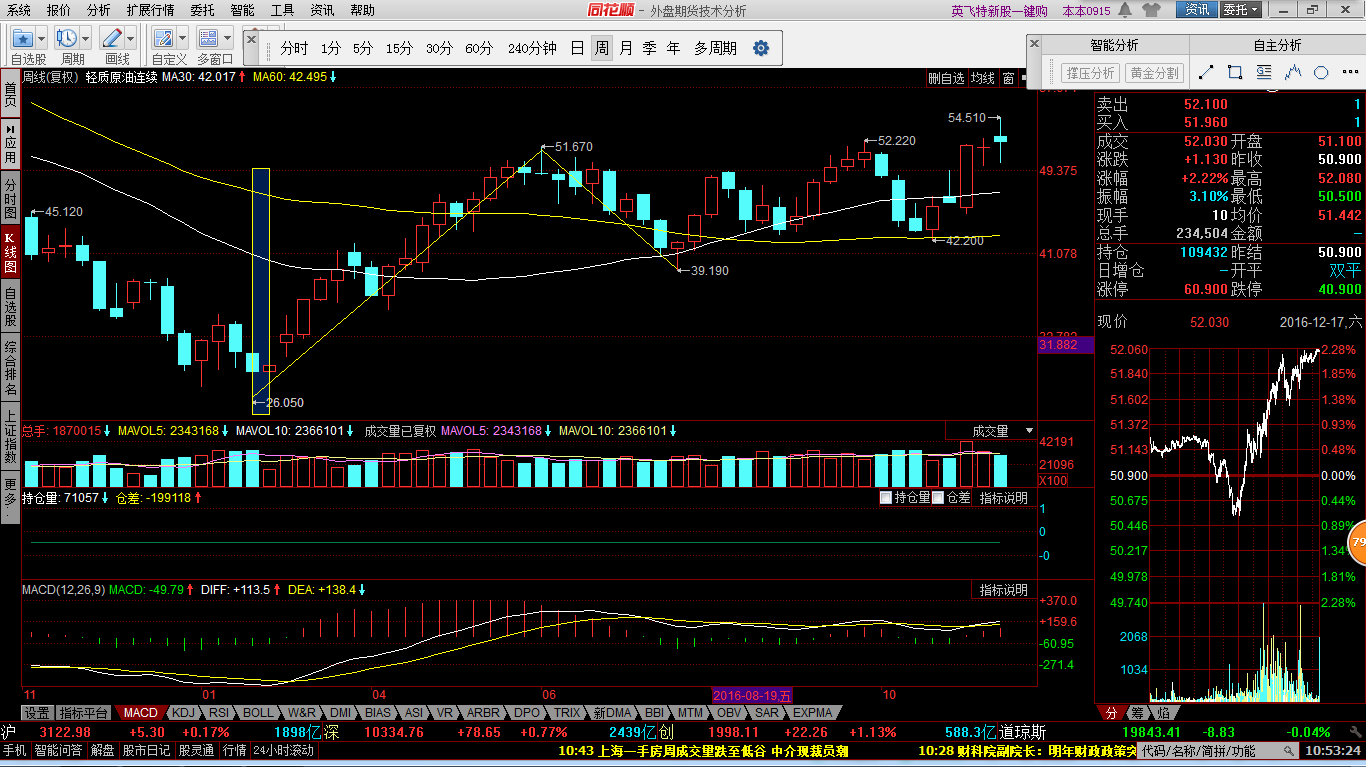Select the rectangle drawing tool

point(1235,72)
